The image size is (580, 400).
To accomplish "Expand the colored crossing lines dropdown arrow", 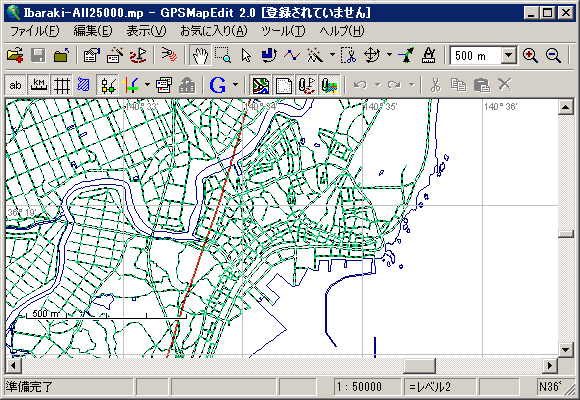I will (147, 85).
